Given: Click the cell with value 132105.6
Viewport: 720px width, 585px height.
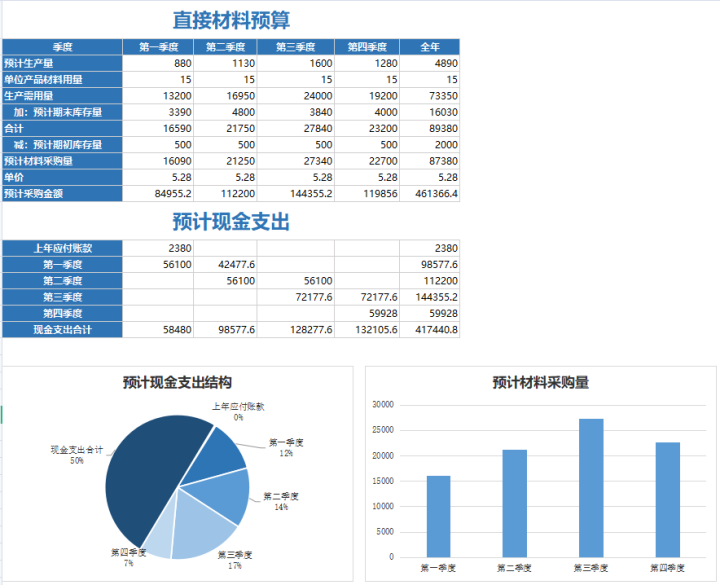Looking at the screenshot, I should point(367,330).
